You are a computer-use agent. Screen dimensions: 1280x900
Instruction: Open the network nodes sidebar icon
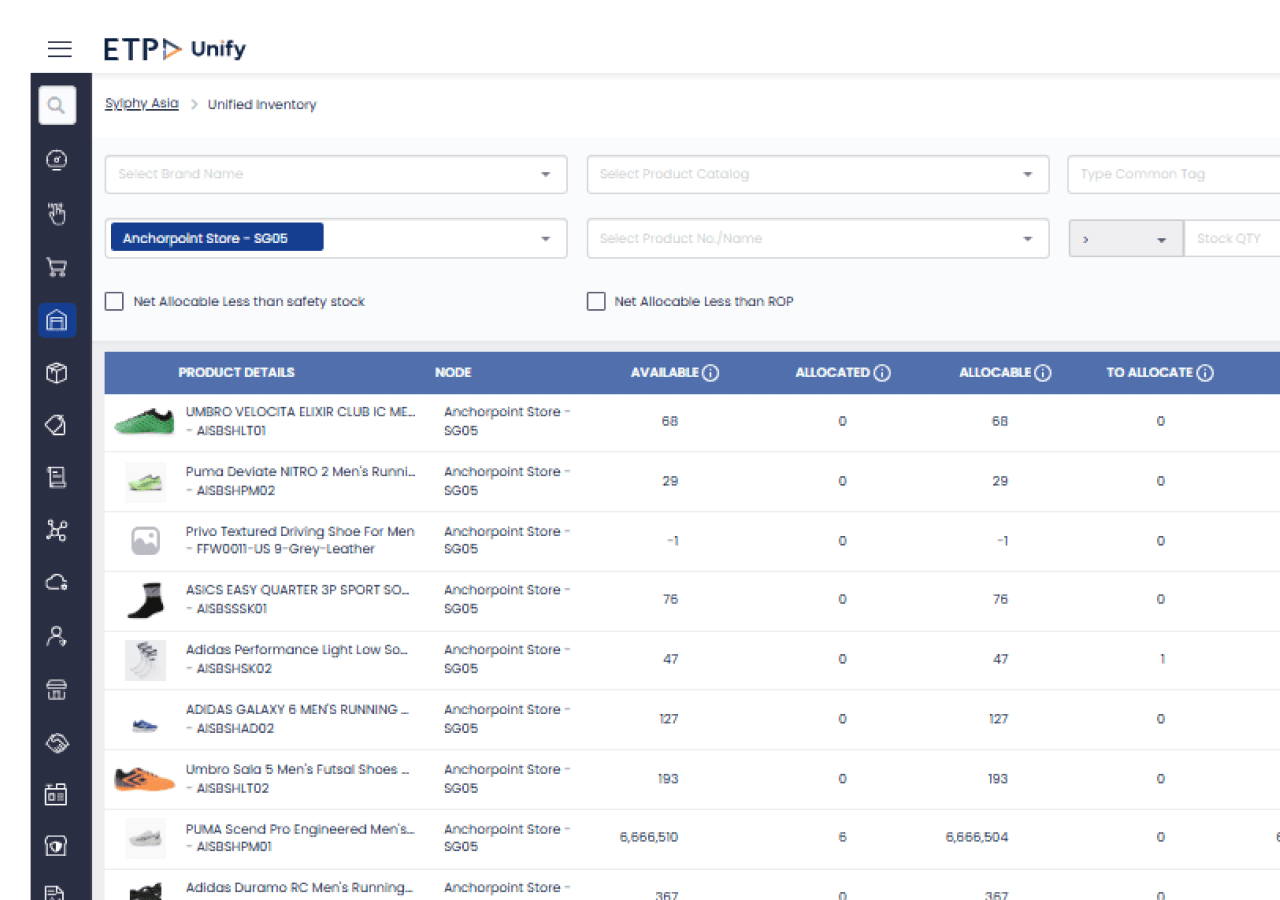(57, 531)
